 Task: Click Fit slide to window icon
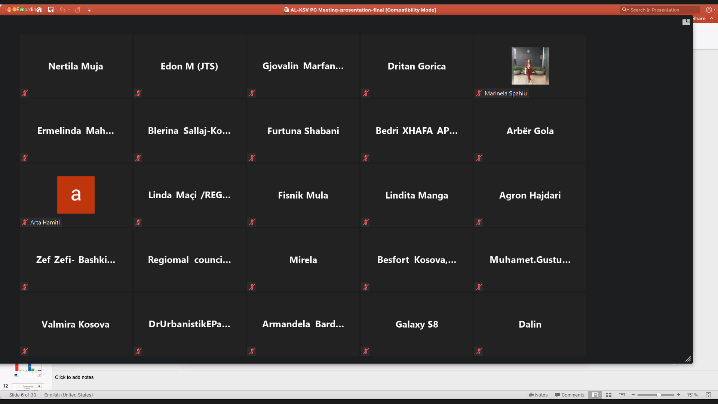[708, 395]
